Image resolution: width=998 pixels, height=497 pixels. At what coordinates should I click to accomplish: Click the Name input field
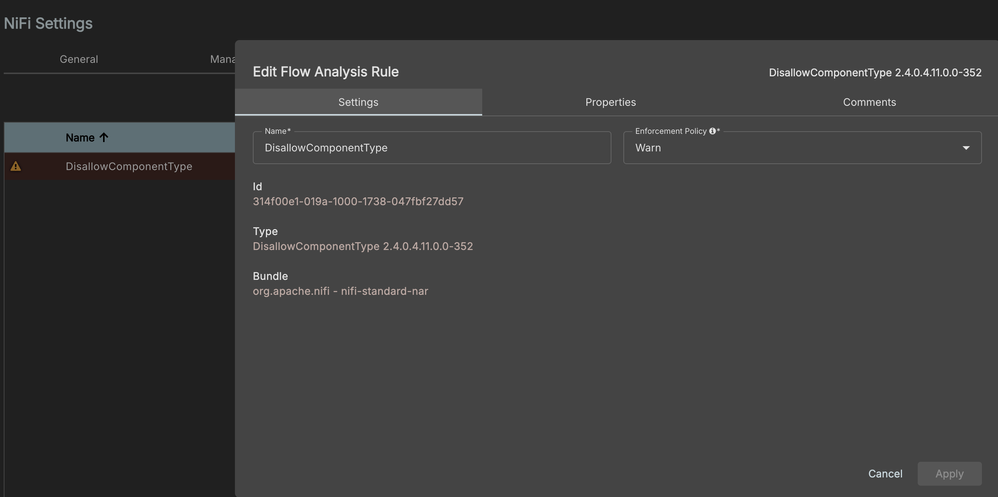coord(431,148)
